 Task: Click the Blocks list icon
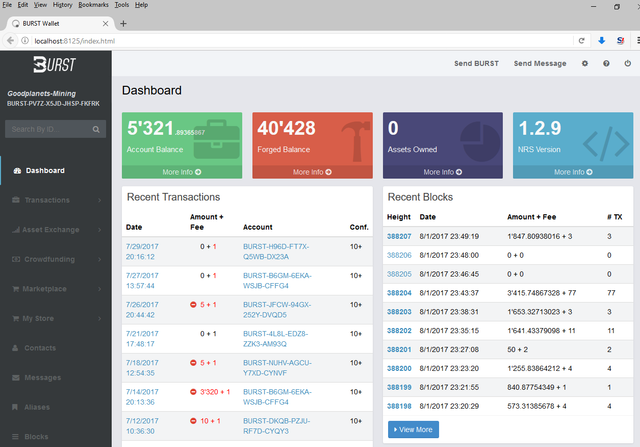[x=16, y=437]
